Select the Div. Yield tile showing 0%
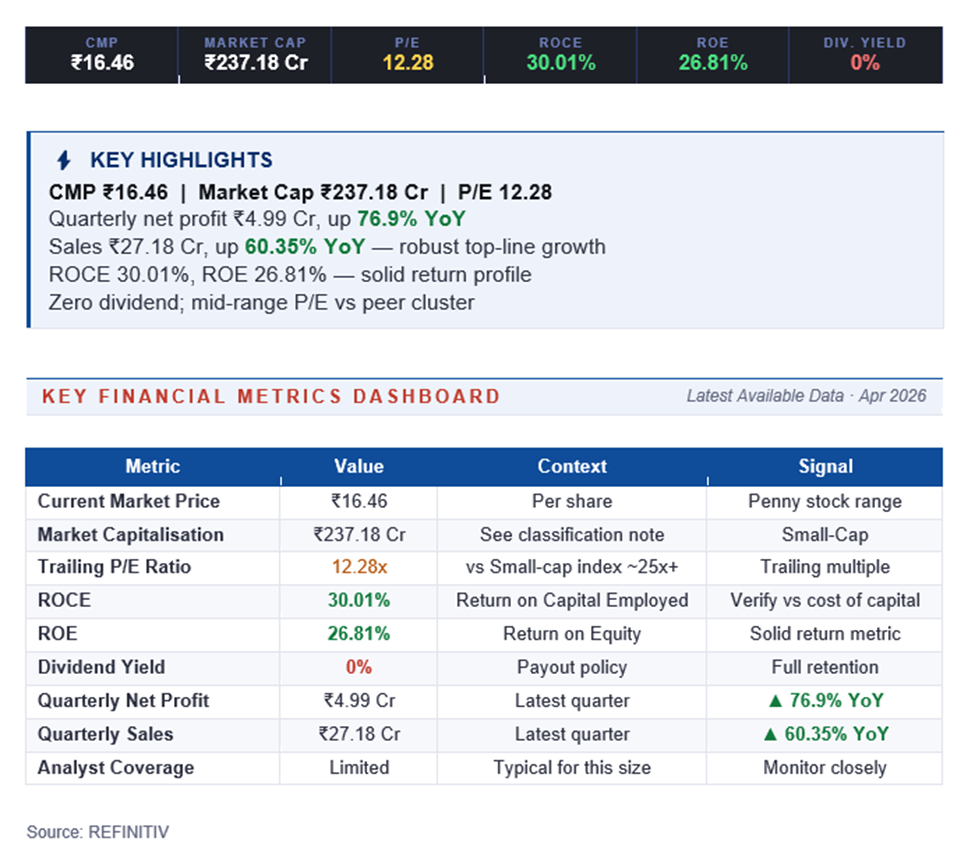The image size is (975, 852). (865, 55)
